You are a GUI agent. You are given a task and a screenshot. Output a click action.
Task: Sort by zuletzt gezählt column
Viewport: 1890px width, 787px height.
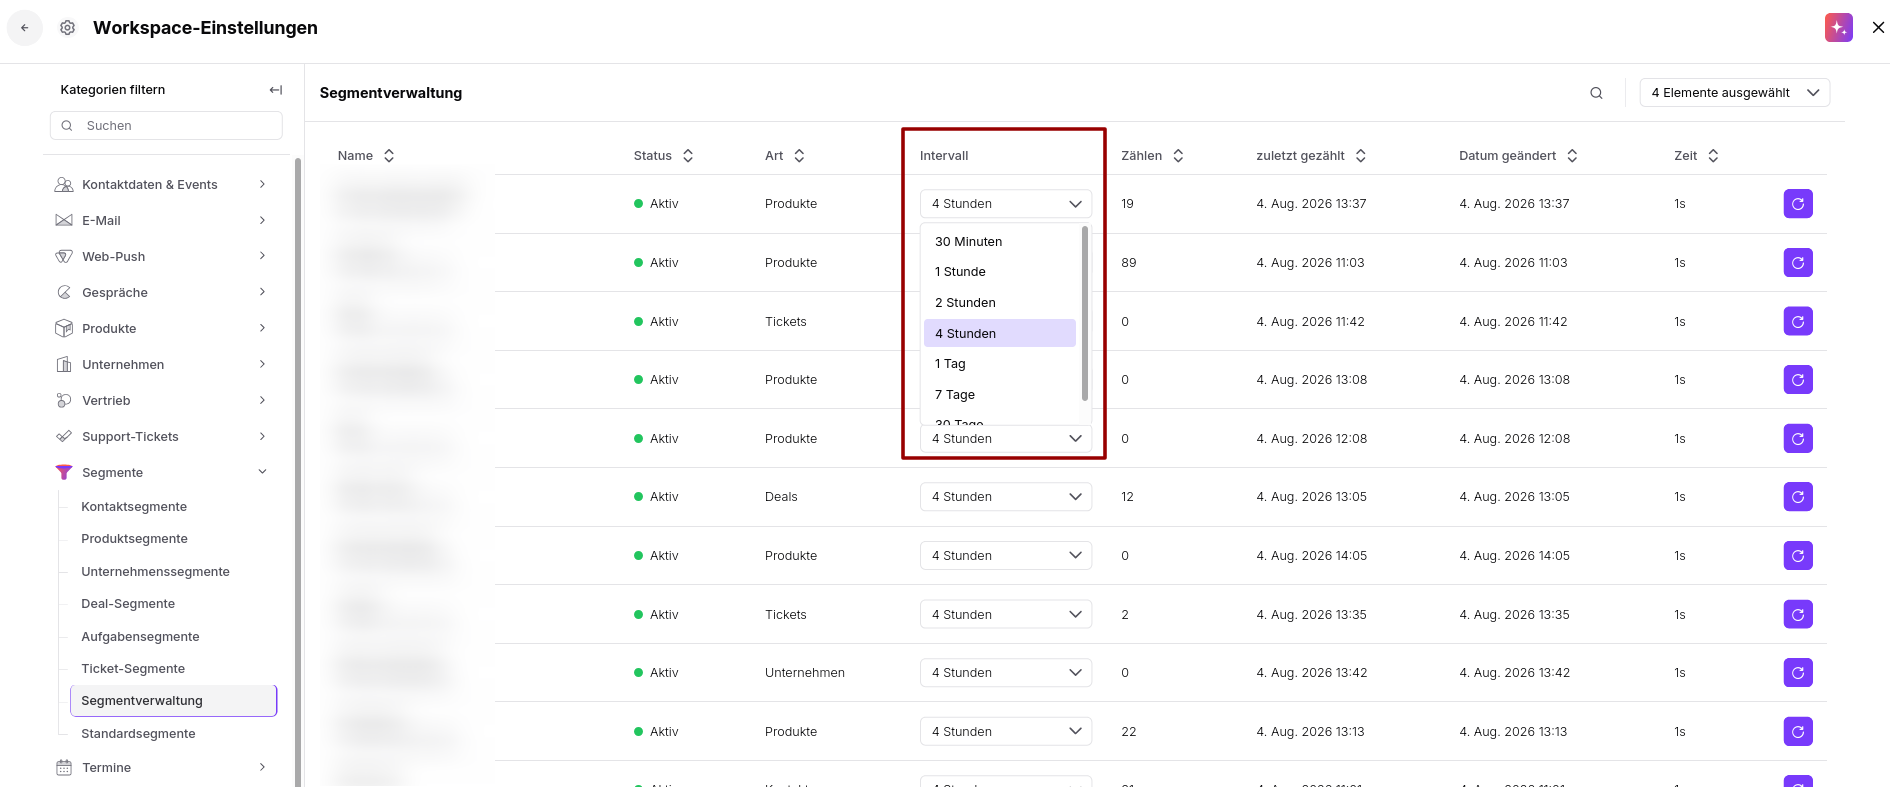[1361, 156]
